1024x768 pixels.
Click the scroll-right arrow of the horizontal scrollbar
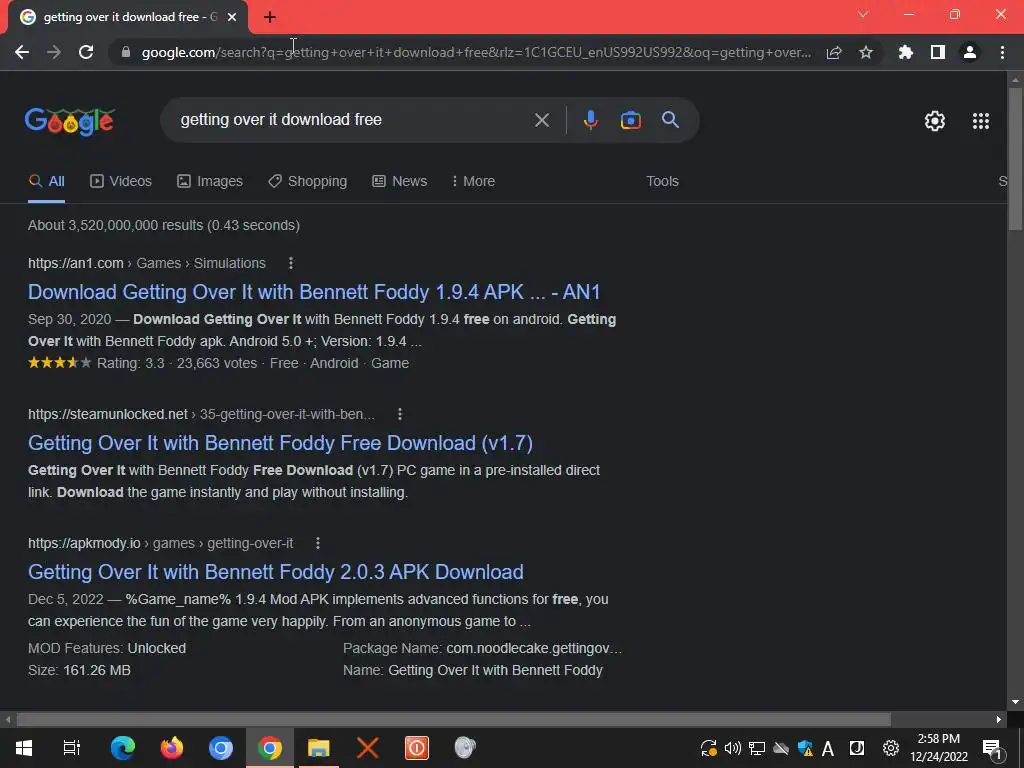pos(999,720)
